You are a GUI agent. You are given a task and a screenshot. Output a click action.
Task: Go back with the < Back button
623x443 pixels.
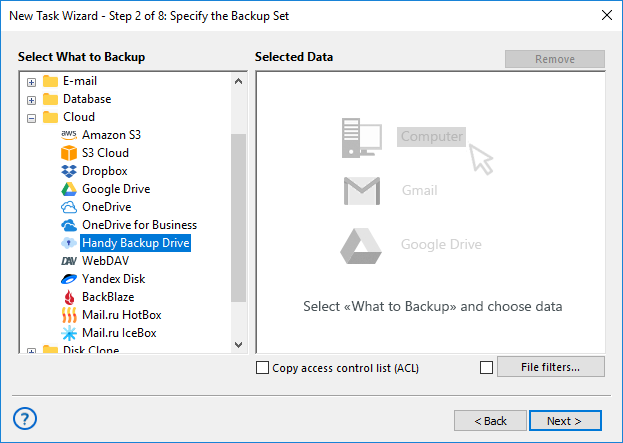490,421
